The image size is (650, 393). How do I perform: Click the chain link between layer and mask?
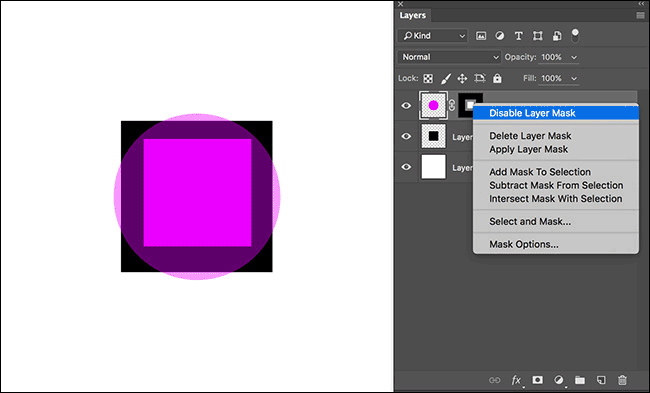coord(452,105)
